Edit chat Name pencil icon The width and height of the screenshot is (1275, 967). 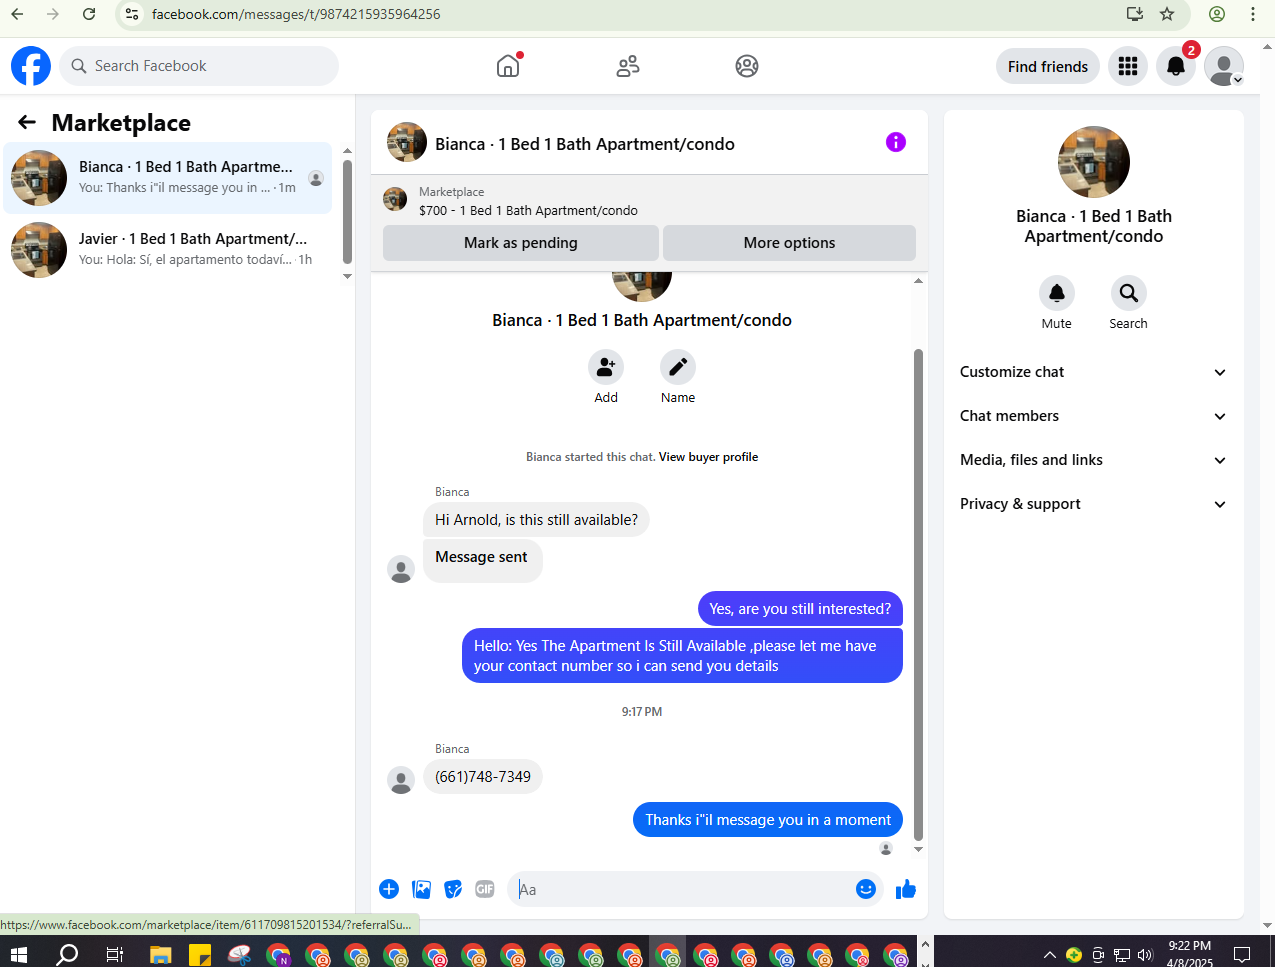coord(678,367)
